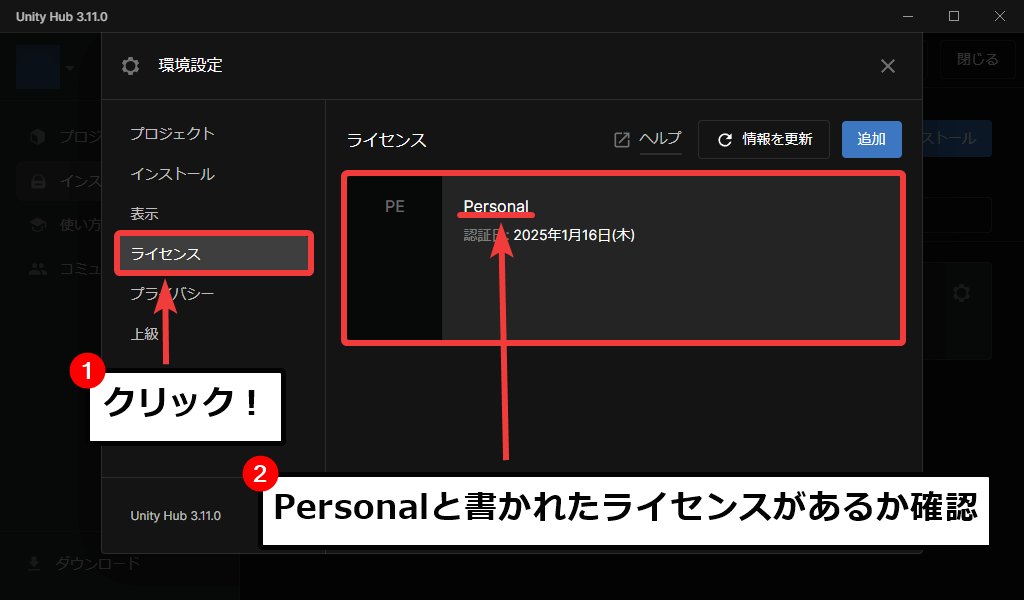Maximize the Unity Hub window
Image resolution: width=1024 pixels, height=600 pixels.
point(954,16)
